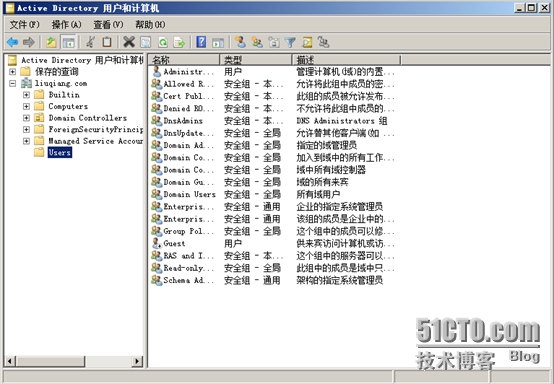Open the 帮助(H) menu
This screenshot has width=554, height=384.
(150, 25)
